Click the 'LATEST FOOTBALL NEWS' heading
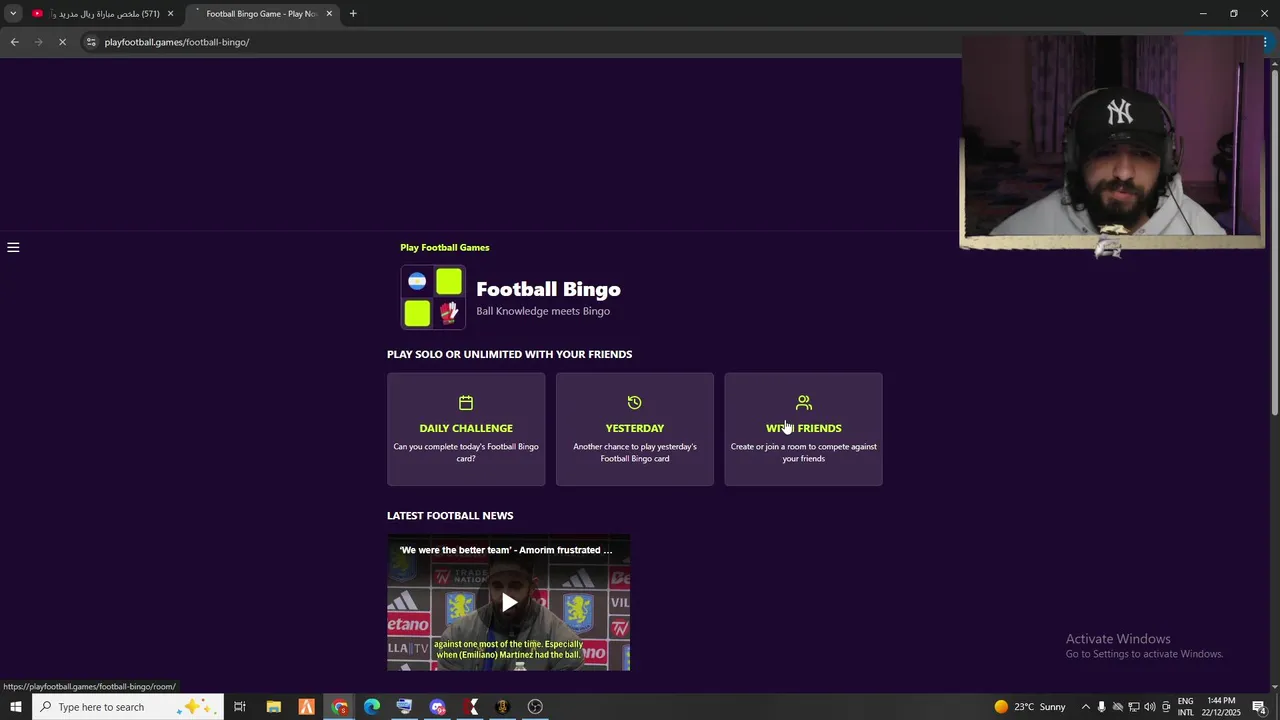This screenshot has width=1280, height=720. (450, 516)
